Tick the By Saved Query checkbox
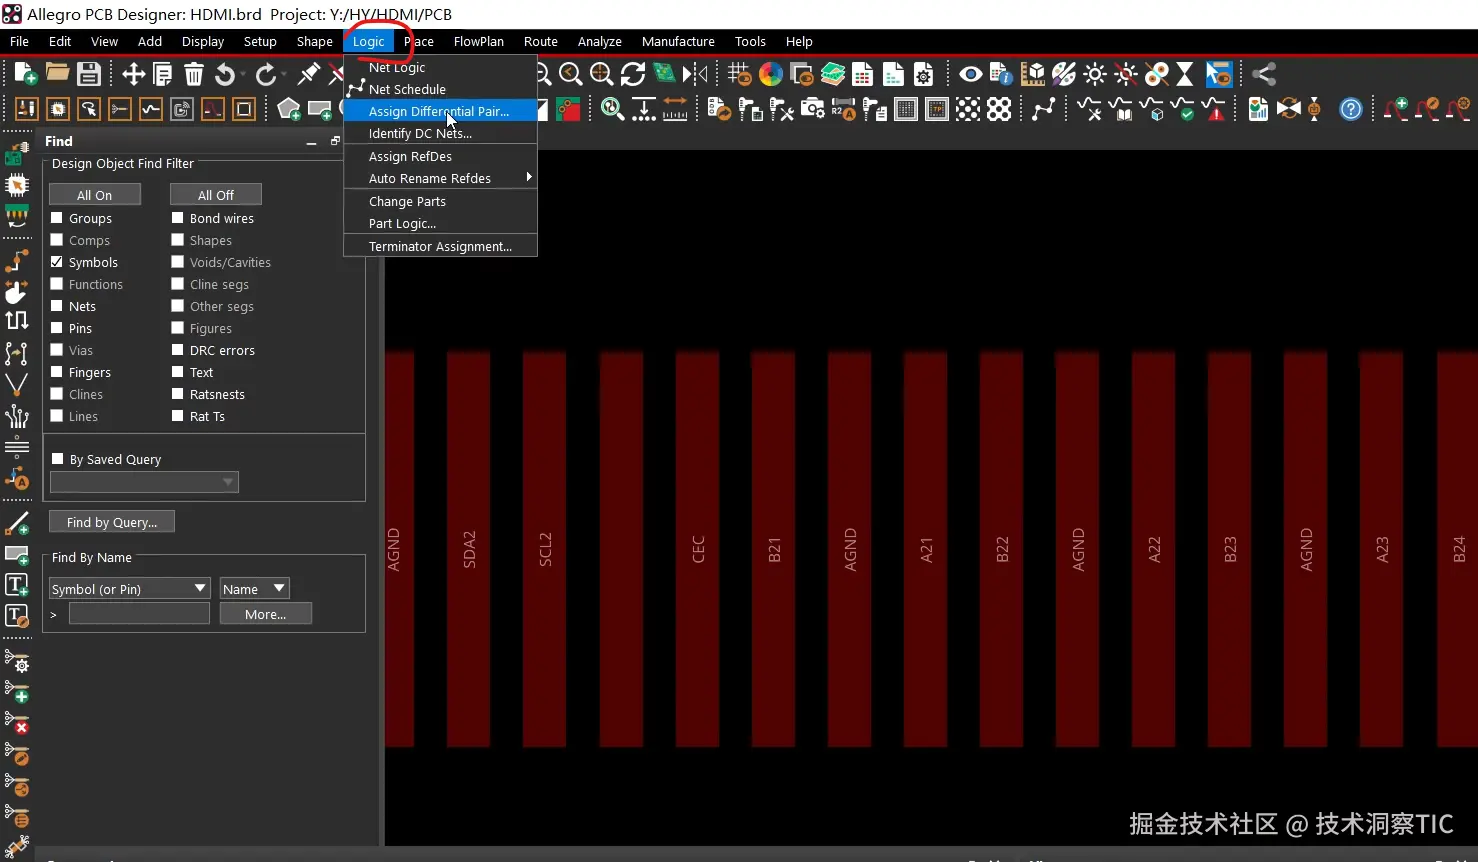Viewport: 1478px width, 862px height. [57, 459]
